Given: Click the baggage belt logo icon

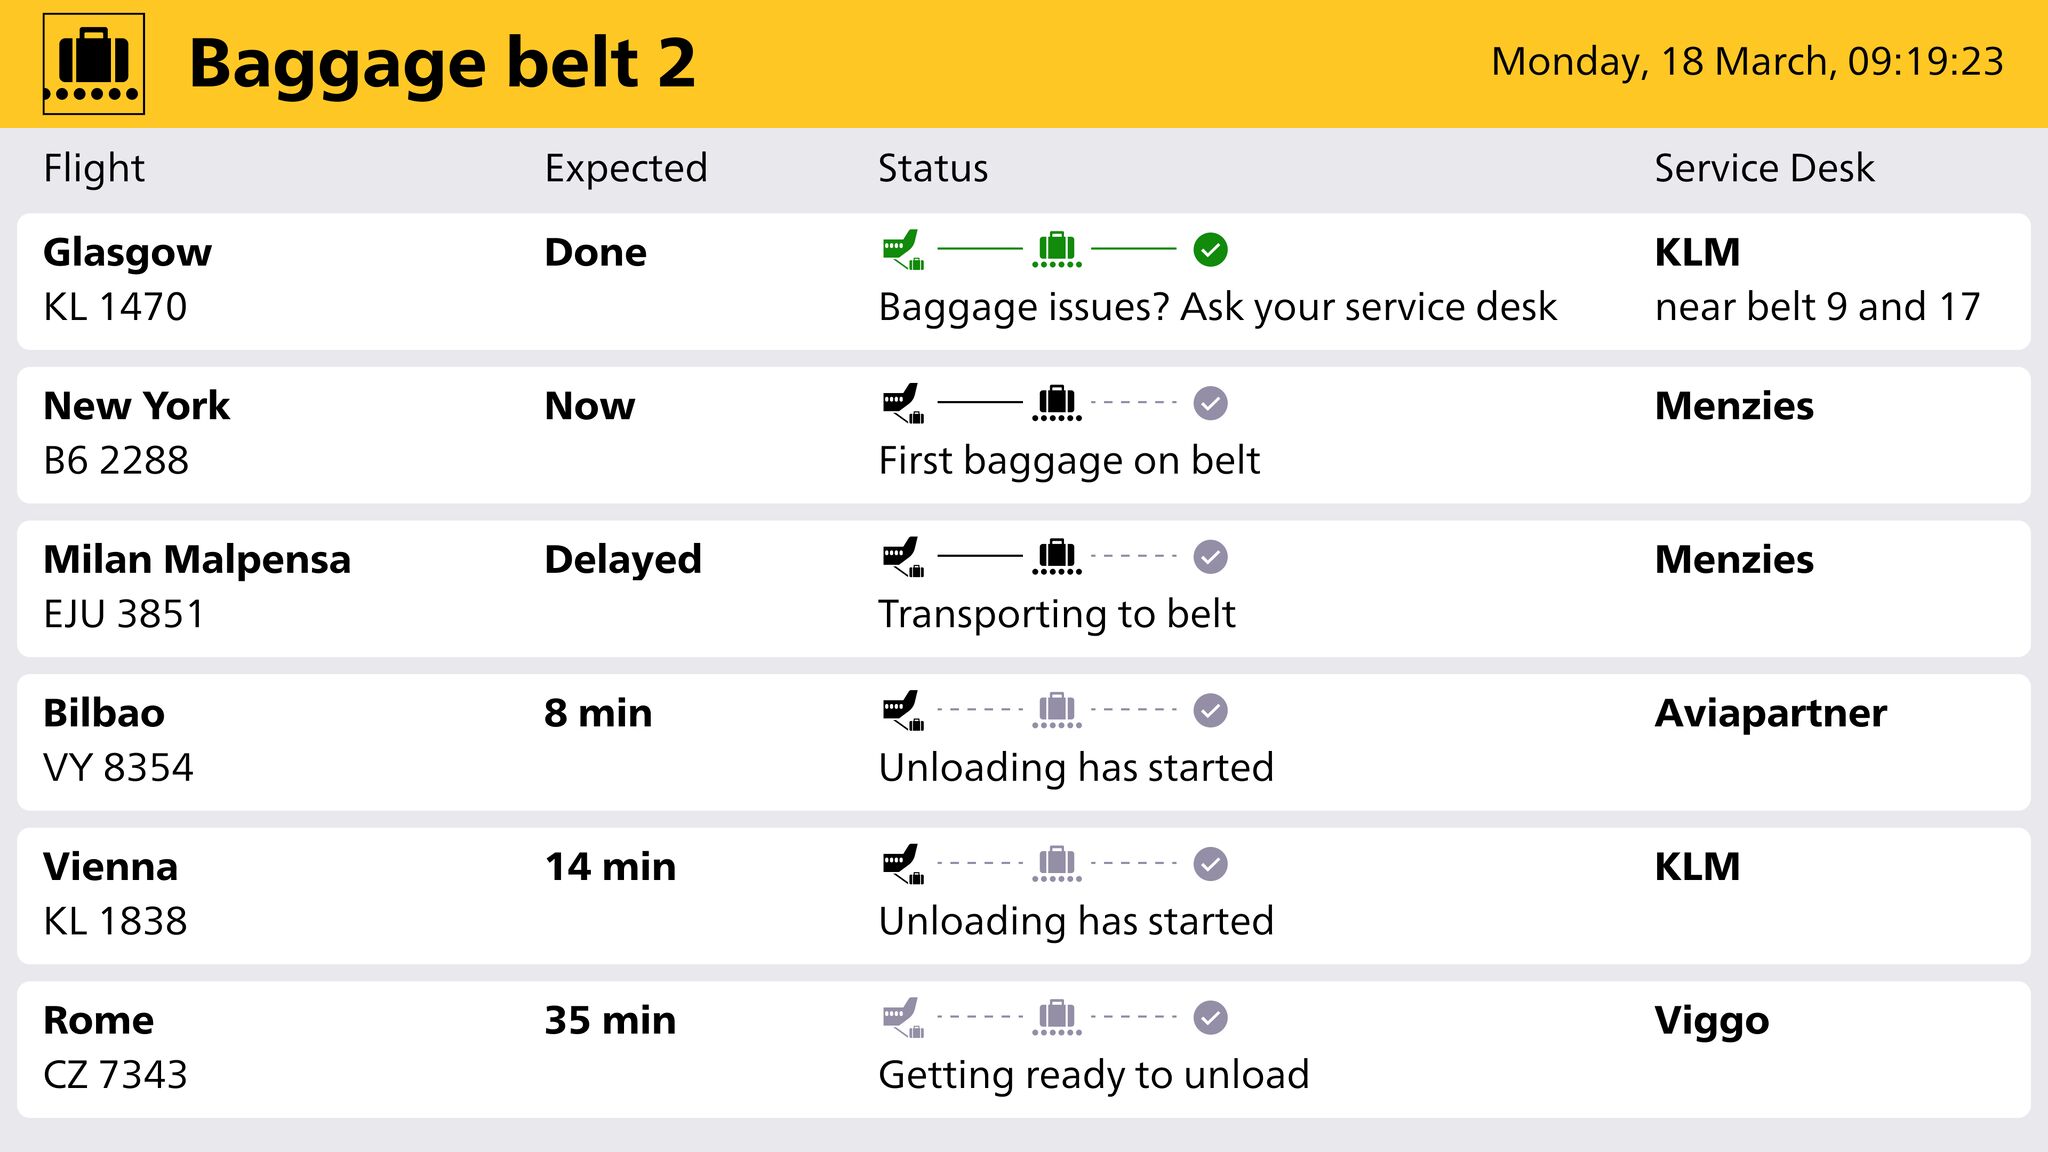Looking at the screenshot, I should pos(94,64).
